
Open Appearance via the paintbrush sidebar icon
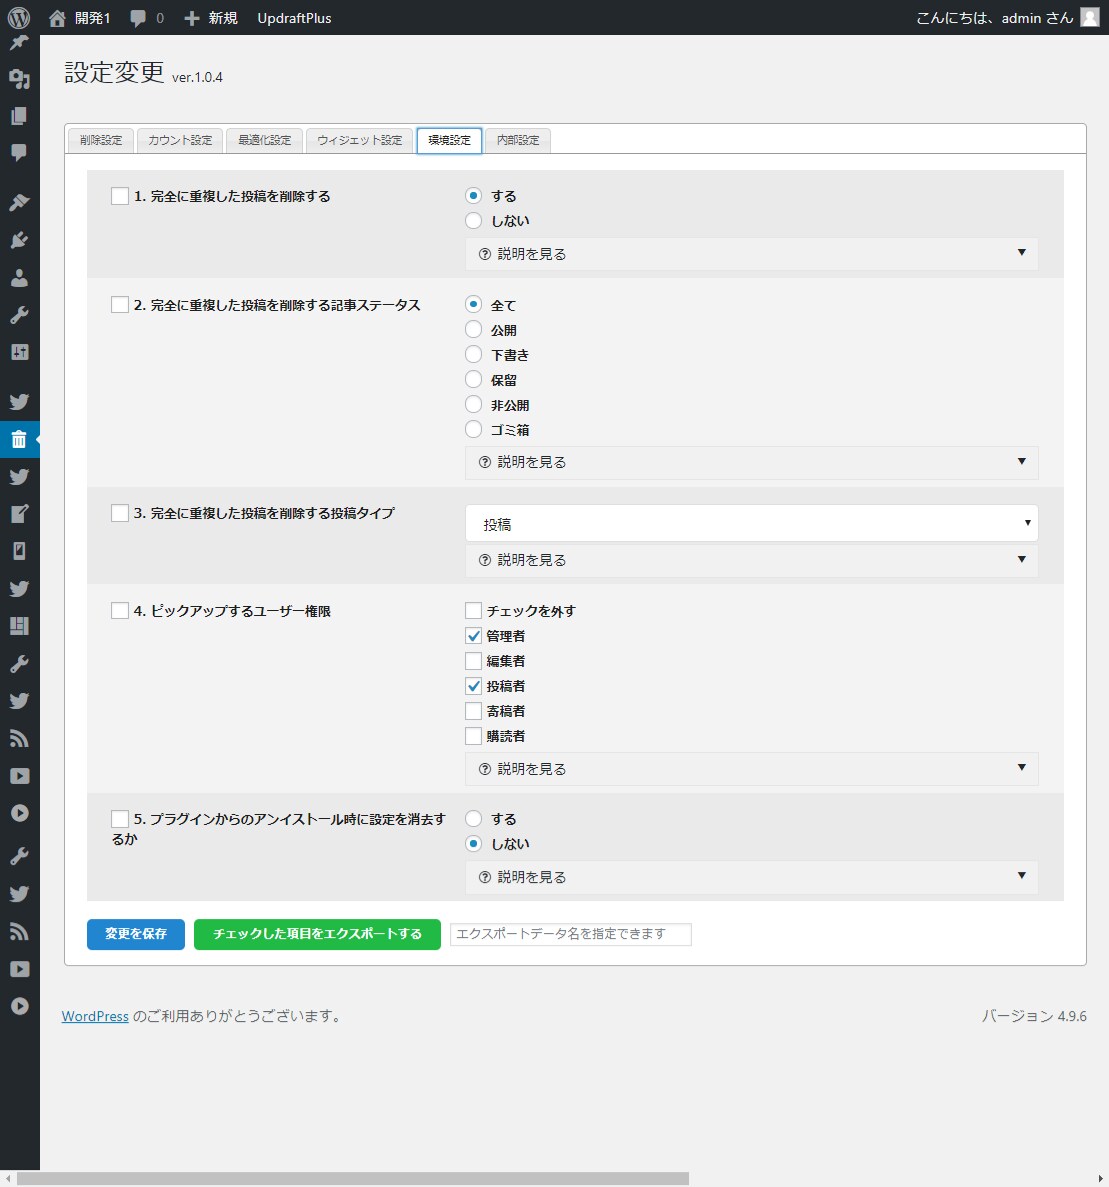pos(19,202)
